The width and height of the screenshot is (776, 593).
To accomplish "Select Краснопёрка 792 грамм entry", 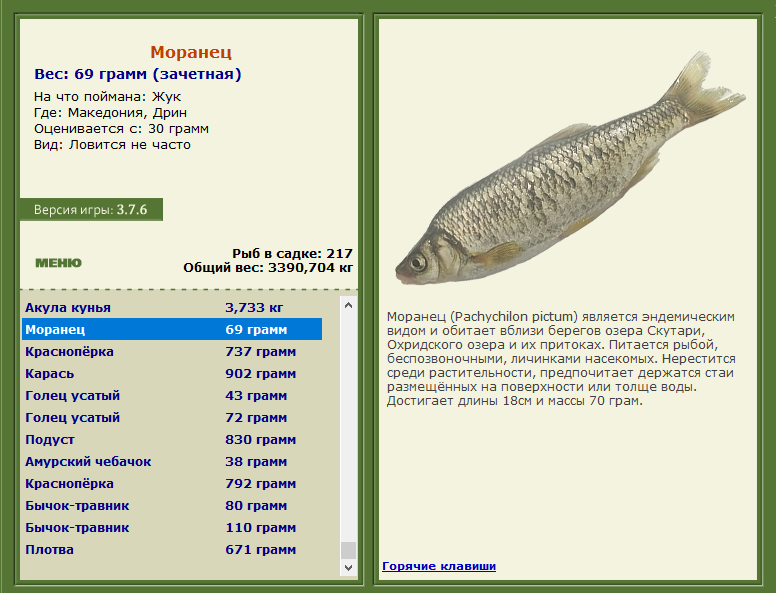I will [x=172, y=484].
